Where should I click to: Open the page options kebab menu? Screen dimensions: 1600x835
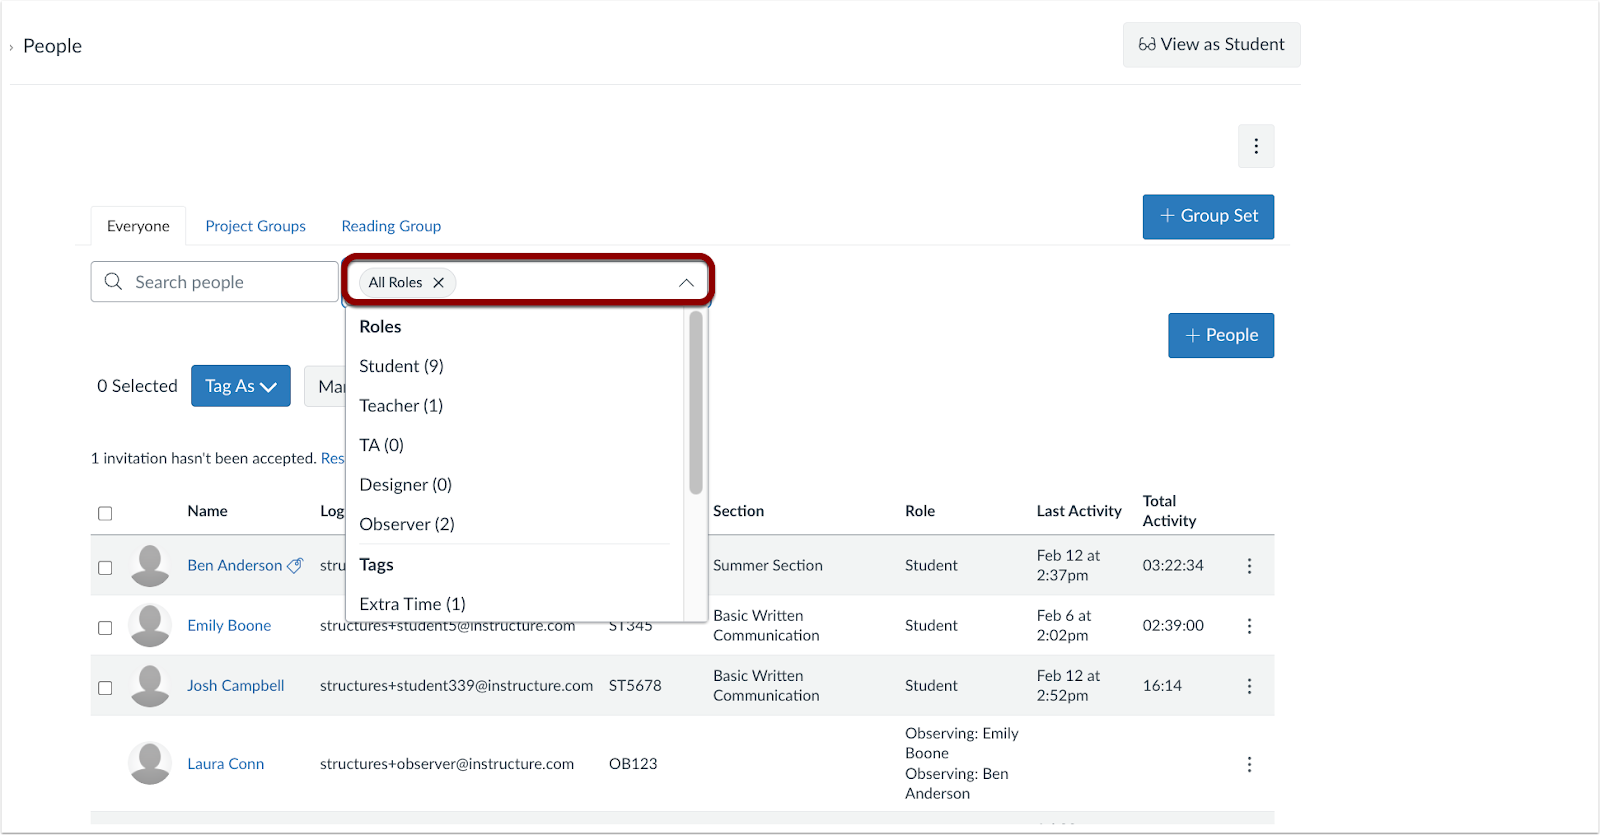pos(1256,146)
